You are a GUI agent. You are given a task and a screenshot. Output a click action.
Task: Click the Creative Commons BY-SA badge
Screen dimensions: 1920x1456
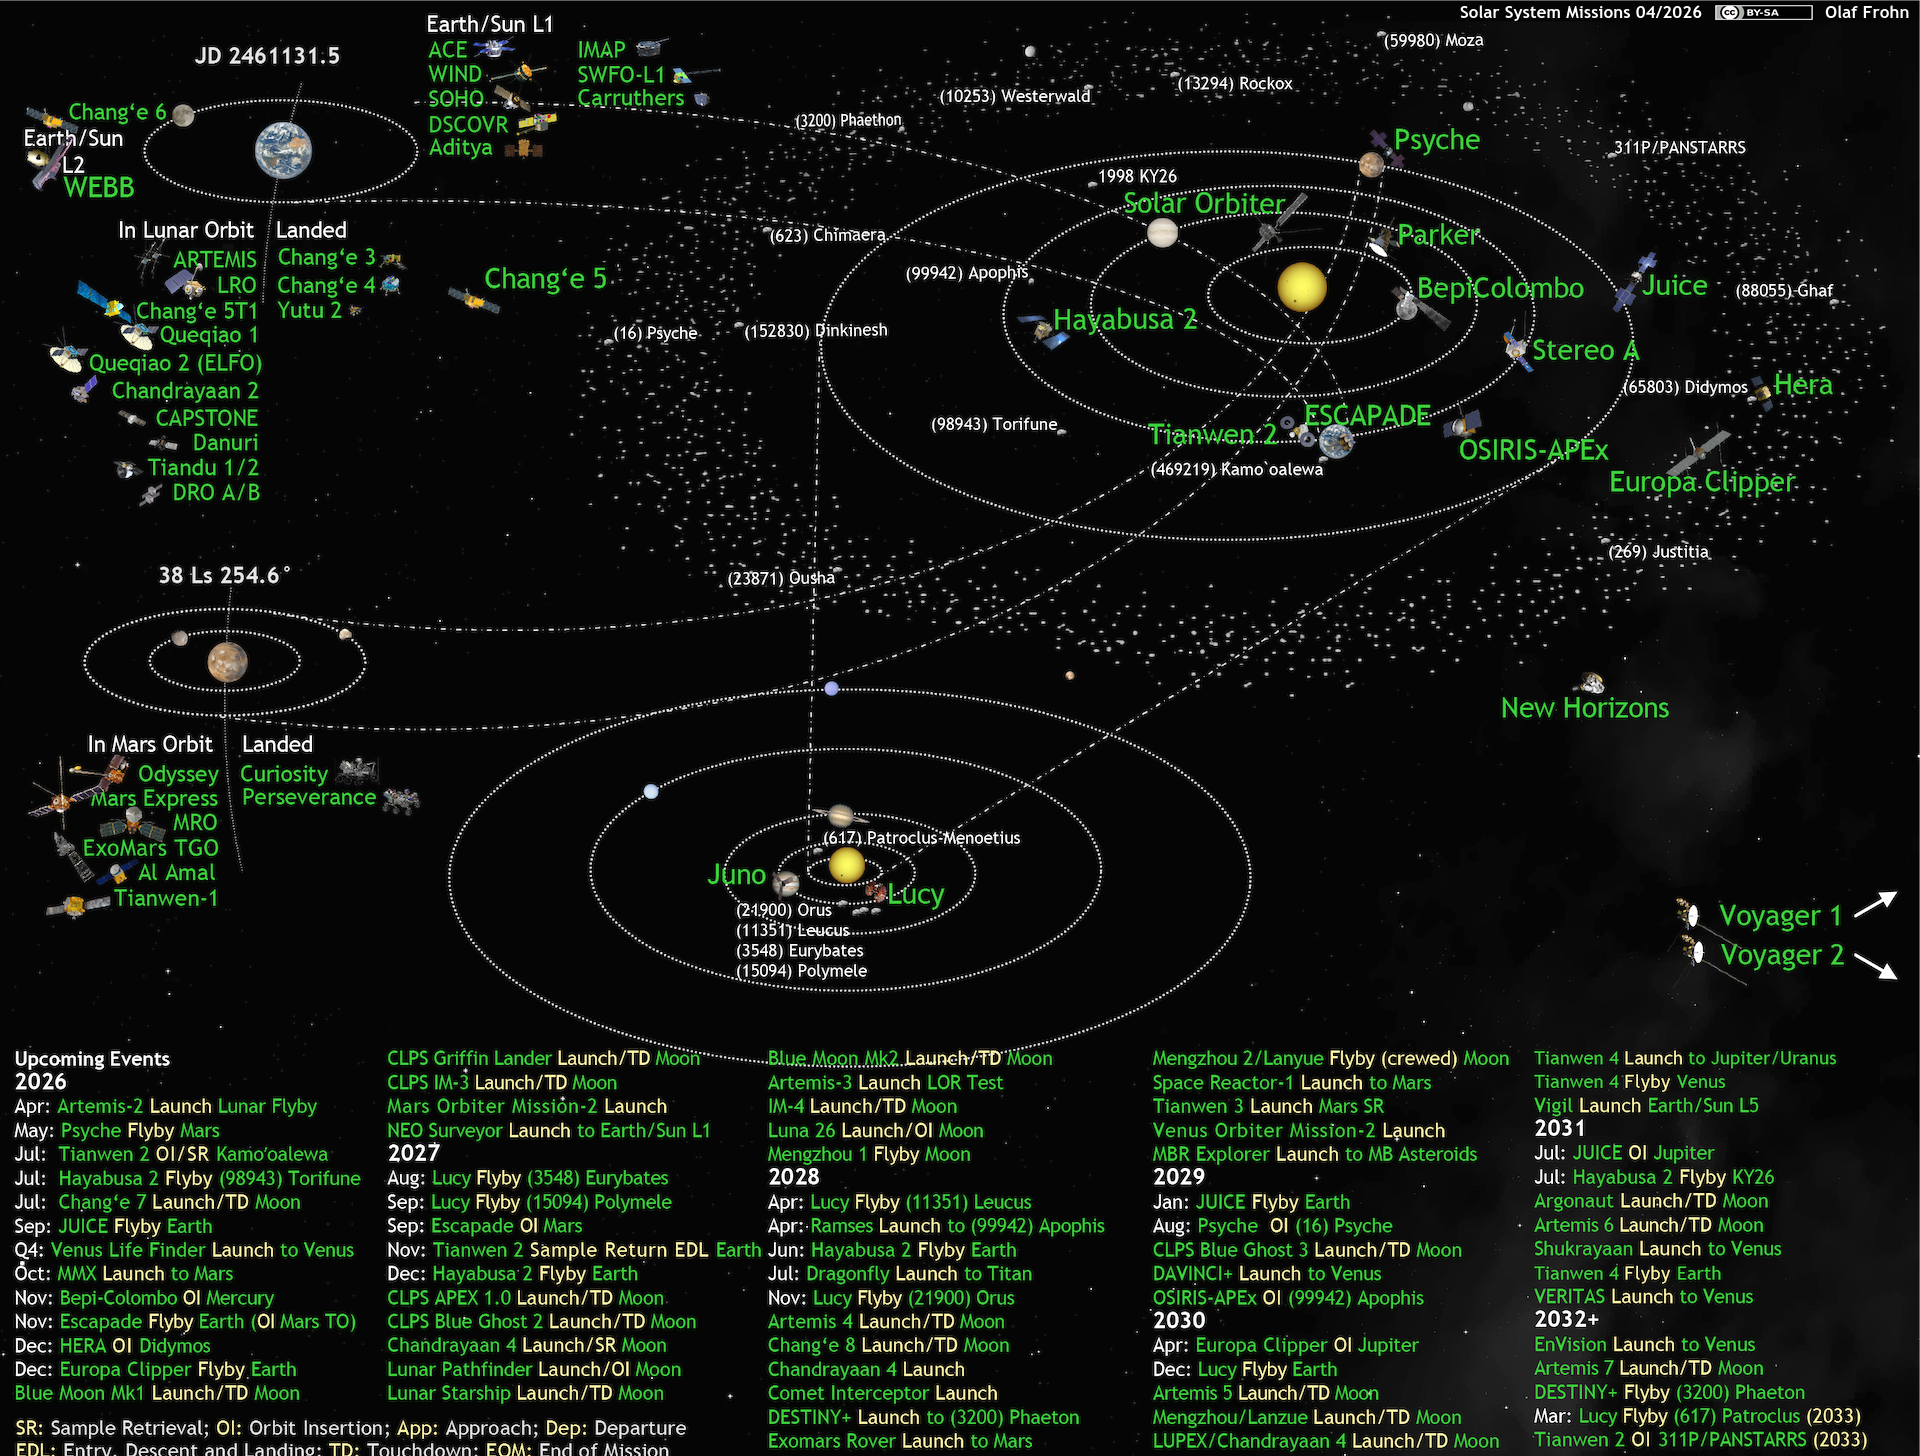[1762, 13]
